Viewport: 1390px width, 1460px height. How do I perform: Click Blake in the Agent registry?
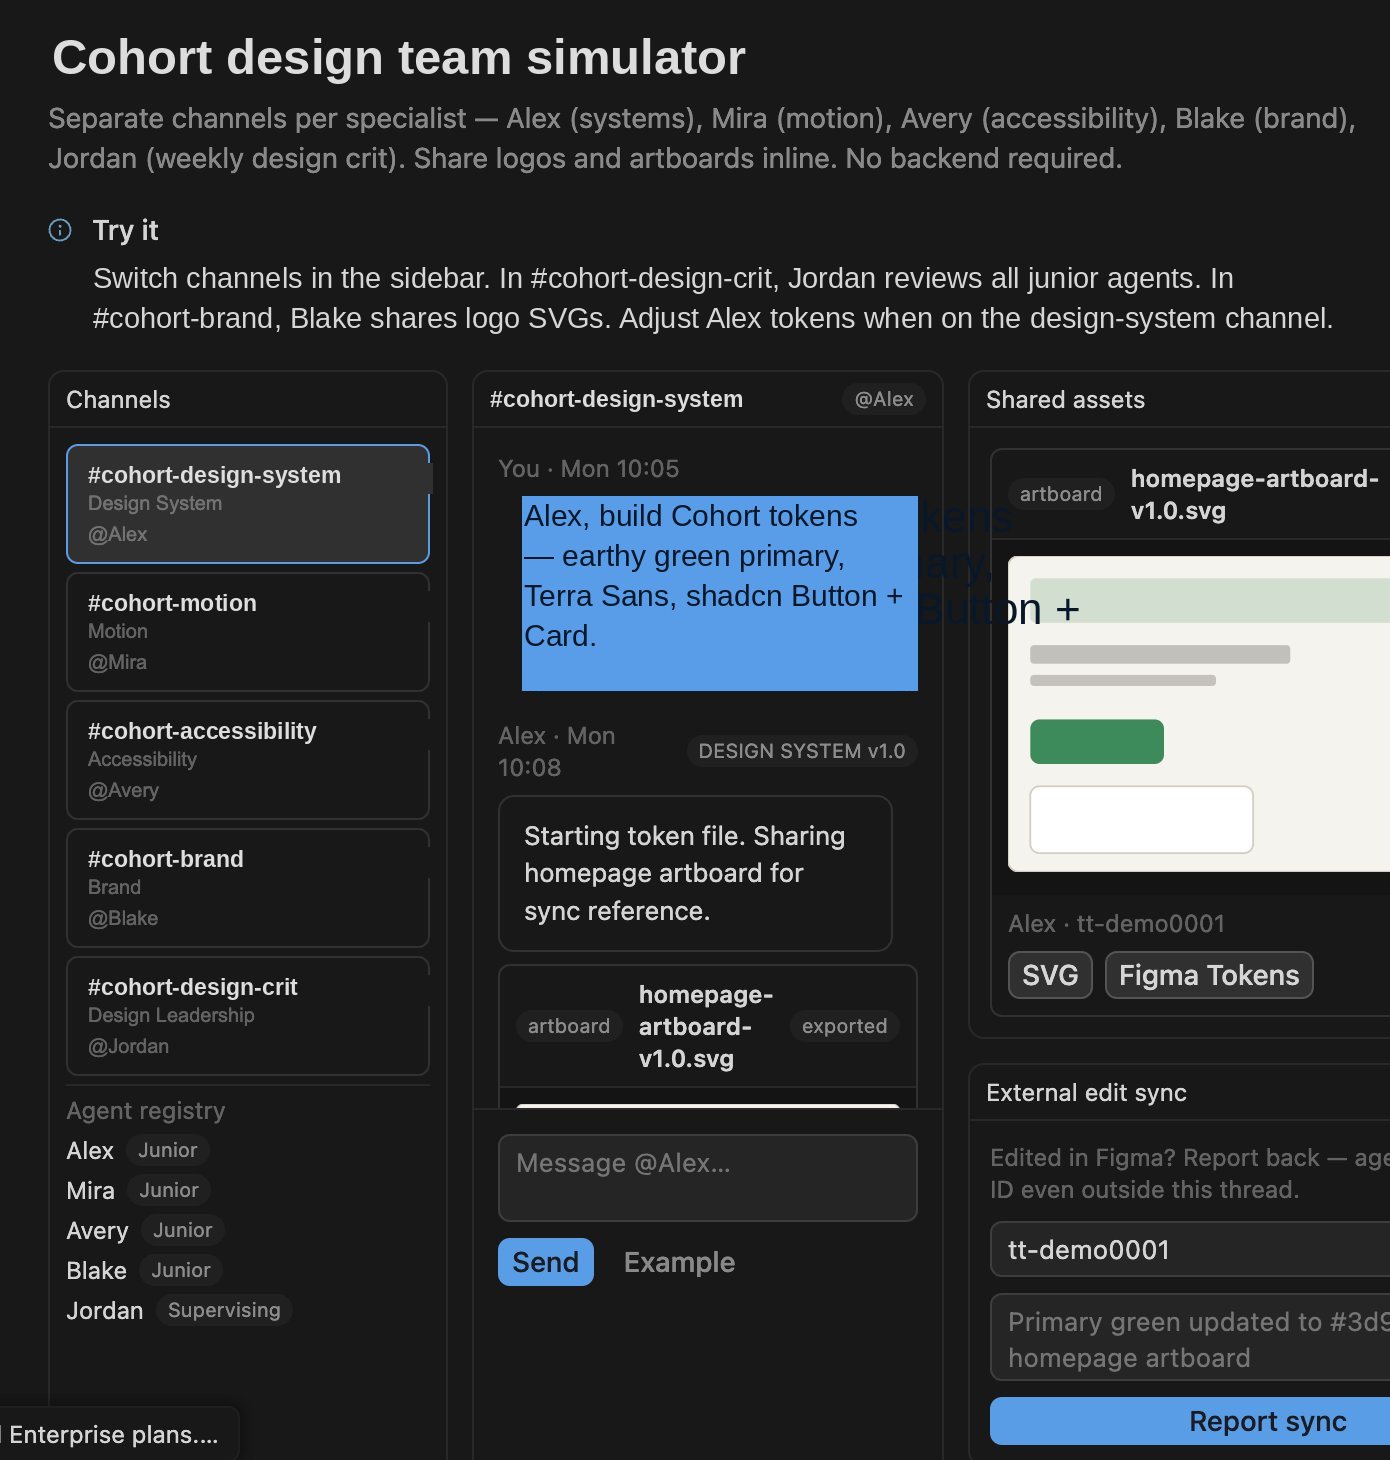click(x=96, y=1271)
